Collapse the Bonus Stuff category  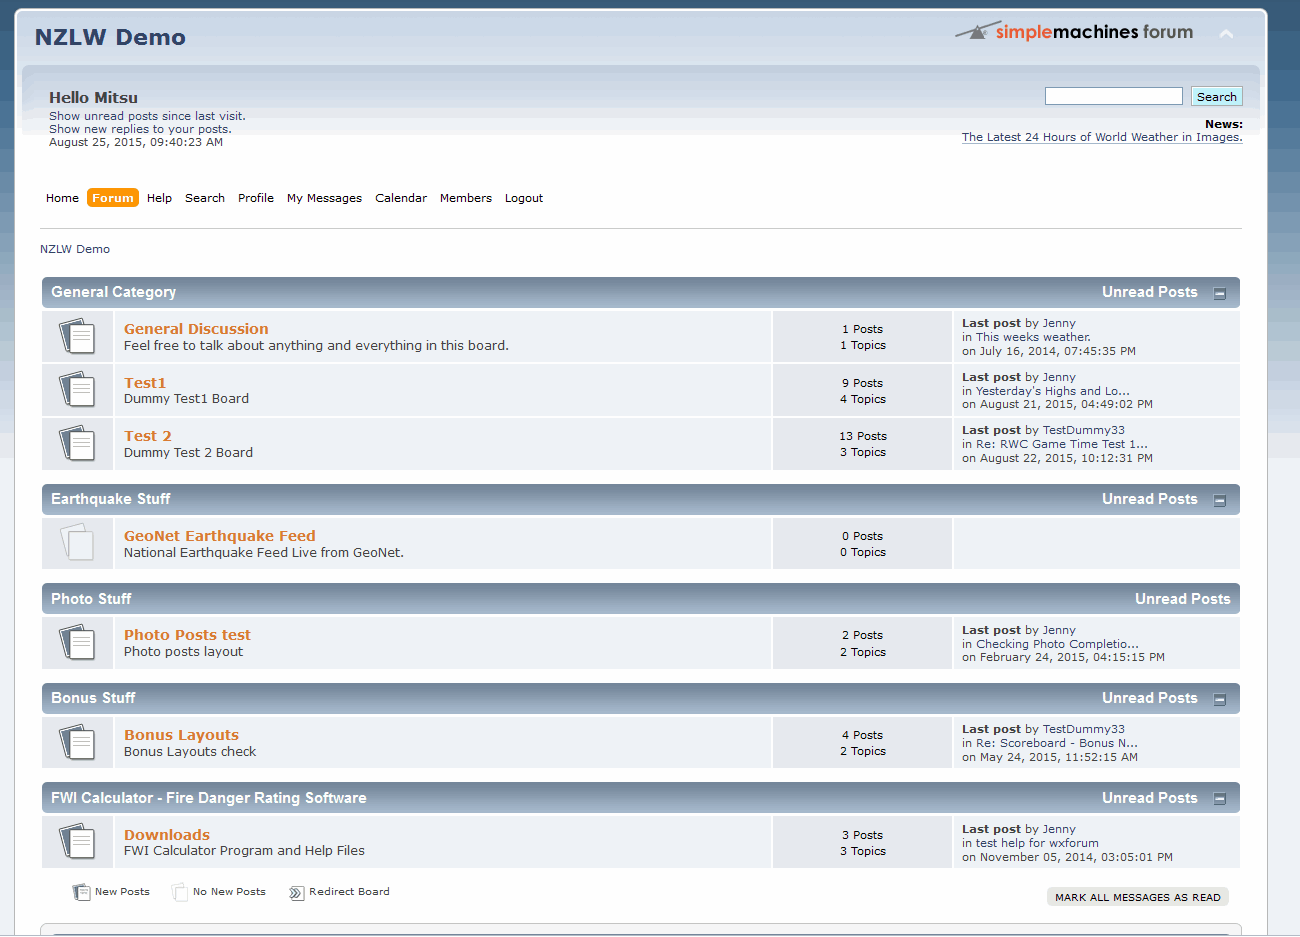pyautogui.click(x=1219, y=699)
